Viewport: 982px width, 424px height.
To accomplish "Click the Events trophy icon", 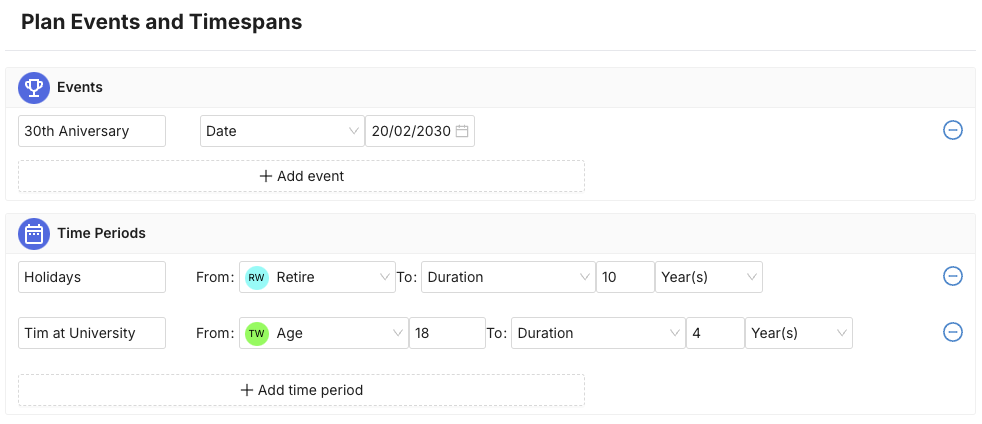I will [33, 88].
